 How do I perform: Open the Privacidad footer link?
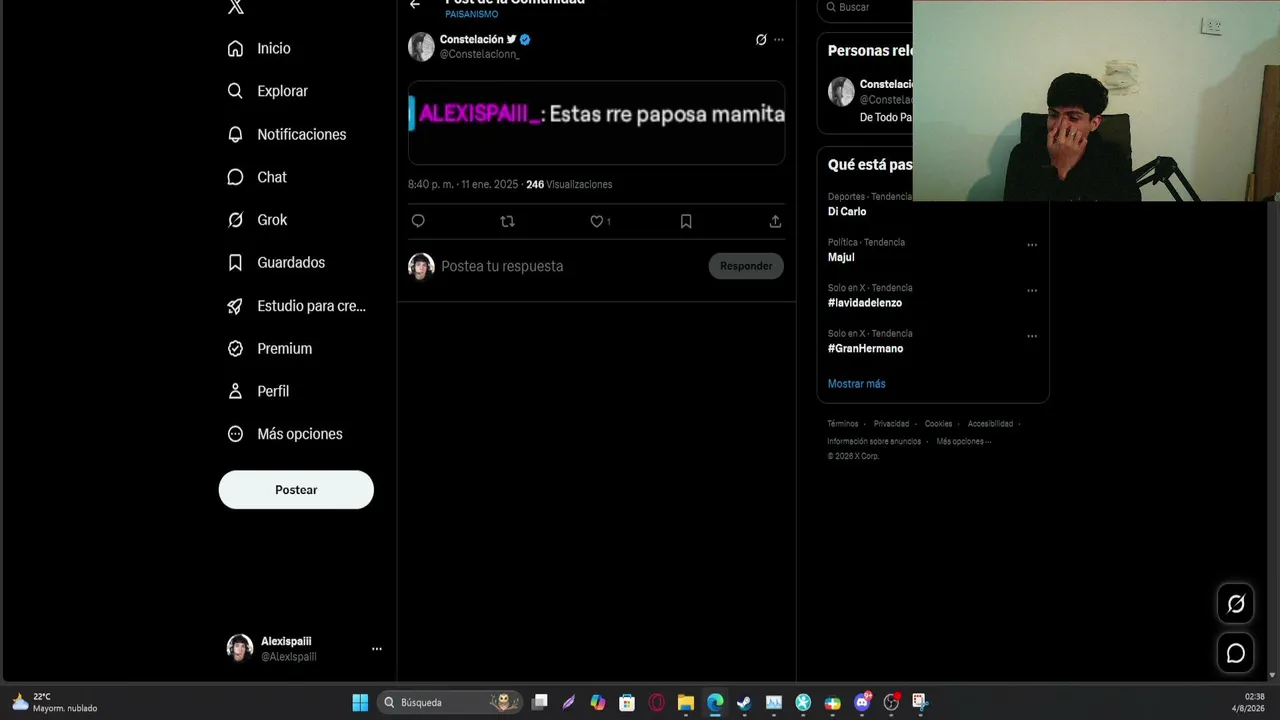[x=891, y=424]
